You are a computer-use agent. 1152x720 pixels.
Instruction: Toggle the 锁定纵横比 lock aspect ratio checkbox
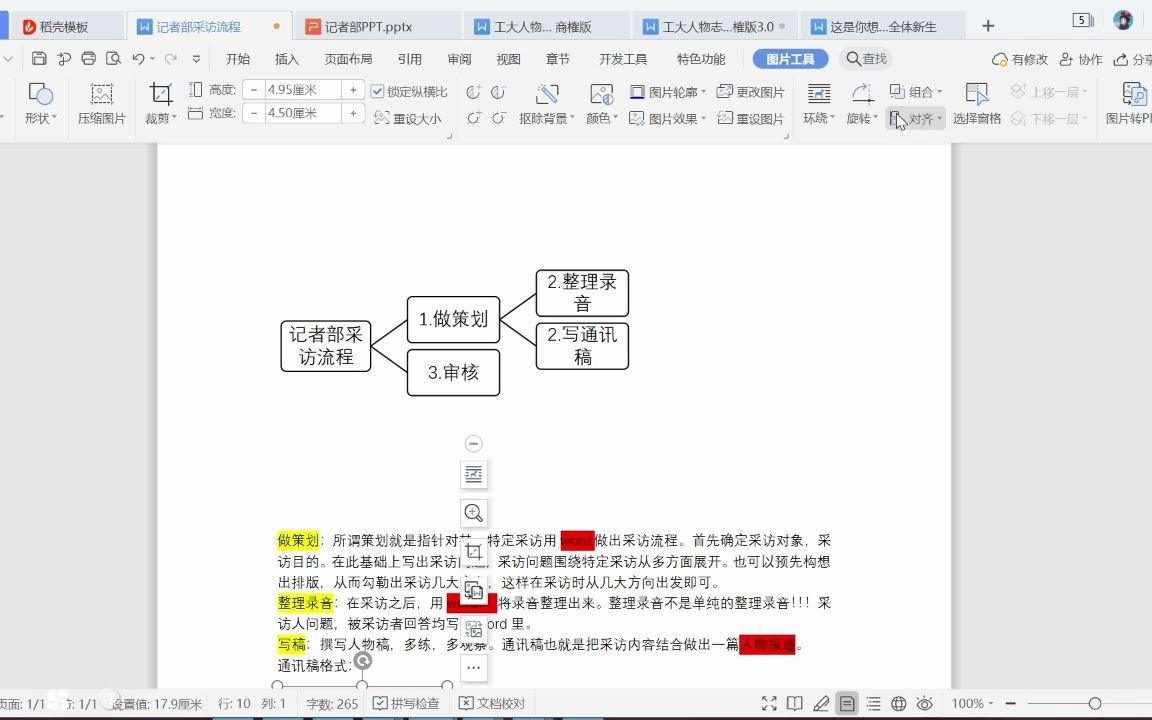click(x=377, y=91)
